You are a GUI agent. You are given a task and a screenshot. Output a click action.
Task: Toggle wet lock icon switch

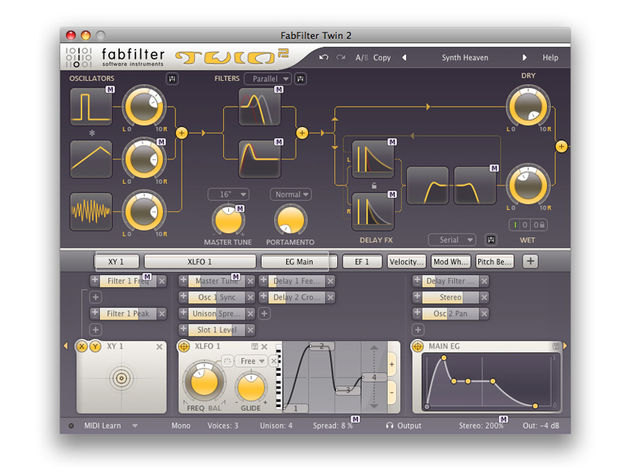[538, 225]
